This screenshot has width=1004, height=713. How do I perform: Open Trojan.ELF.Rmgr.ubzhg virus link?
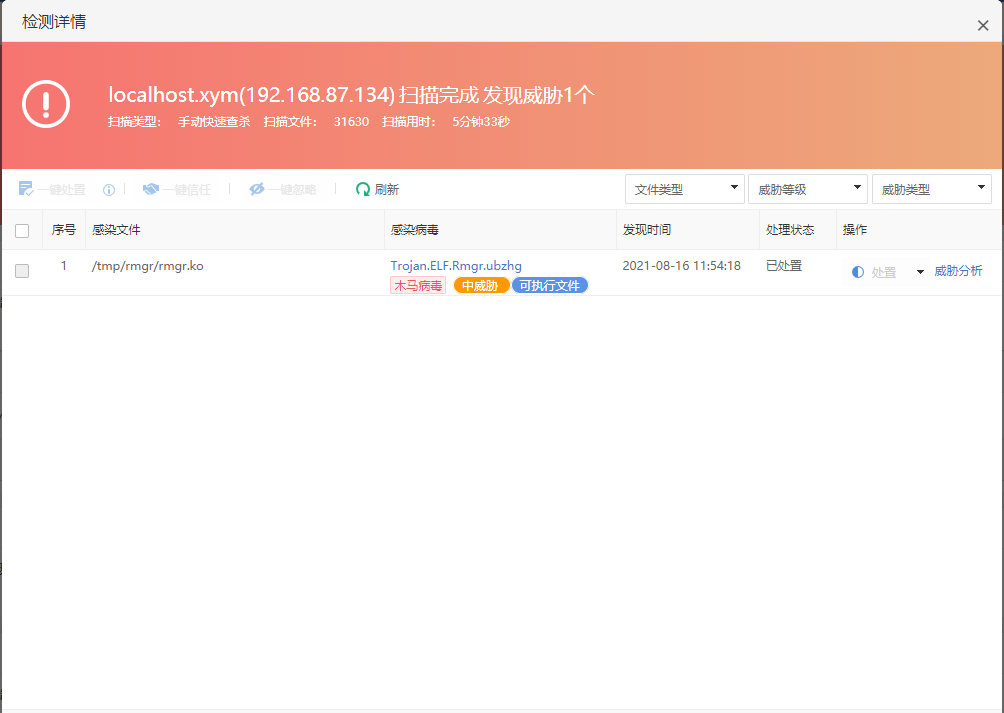click(456, 266)
